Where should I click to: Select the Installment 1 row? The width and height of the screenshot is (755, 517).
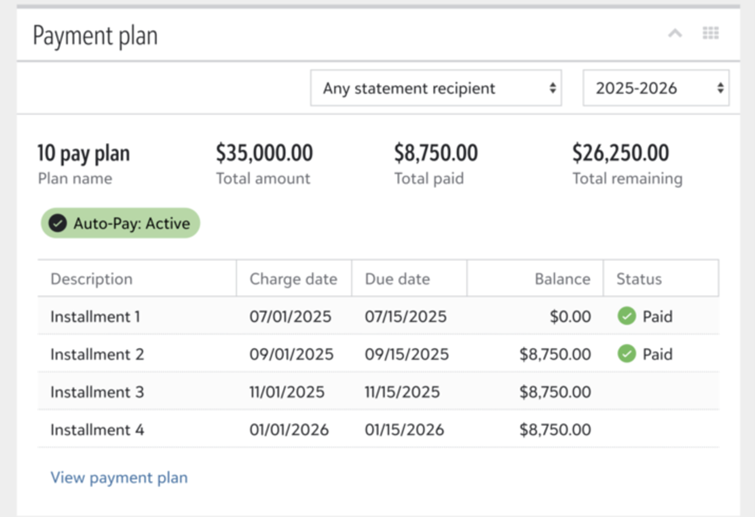click(378, 316)
